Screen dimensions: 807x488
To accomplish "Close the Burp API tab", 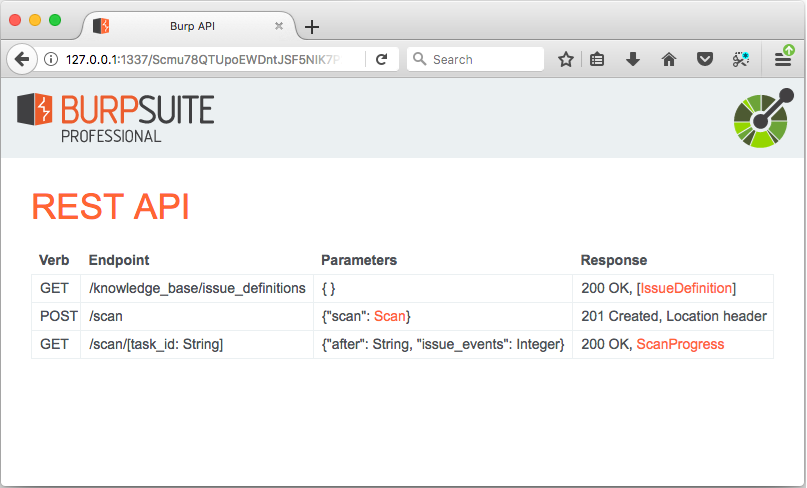I will [278, 26].
